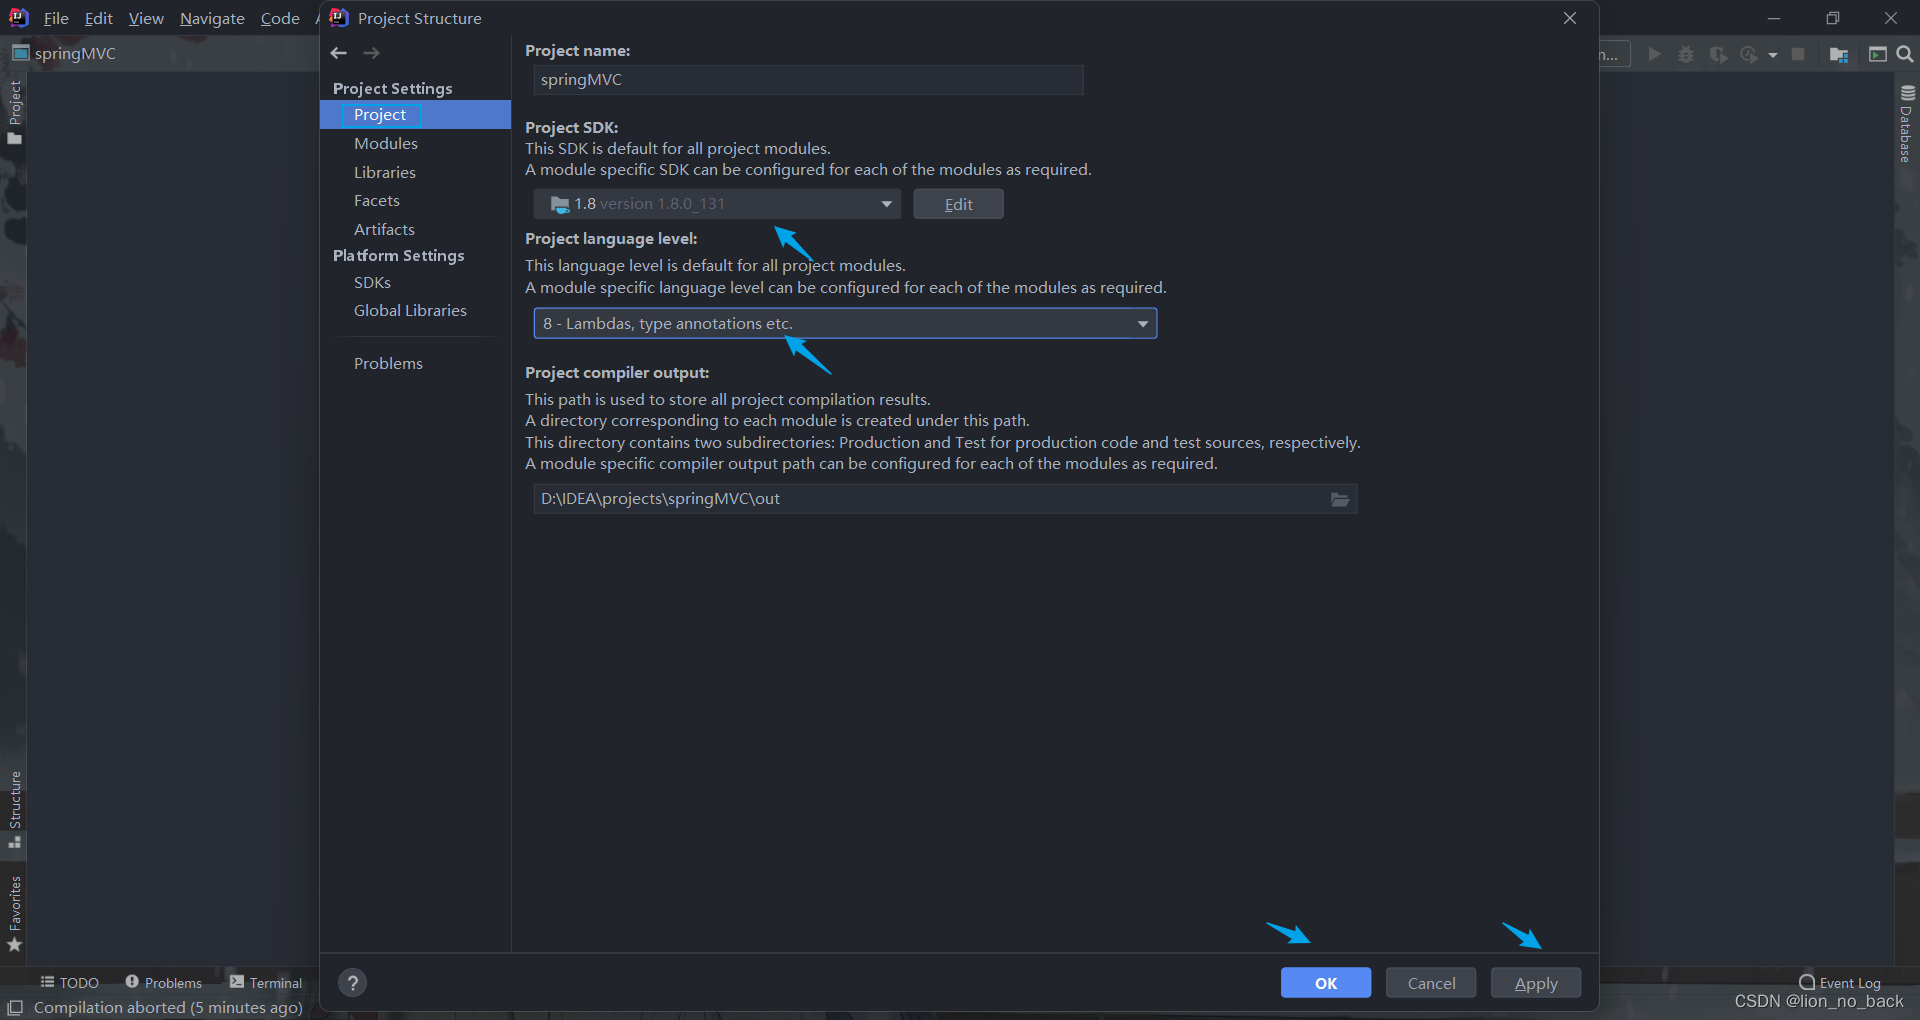The width and height of the screenshot is (1920, 1020).
Task: Click the forward navigation arrow in Project Structure
Action: tap(372, 53)
